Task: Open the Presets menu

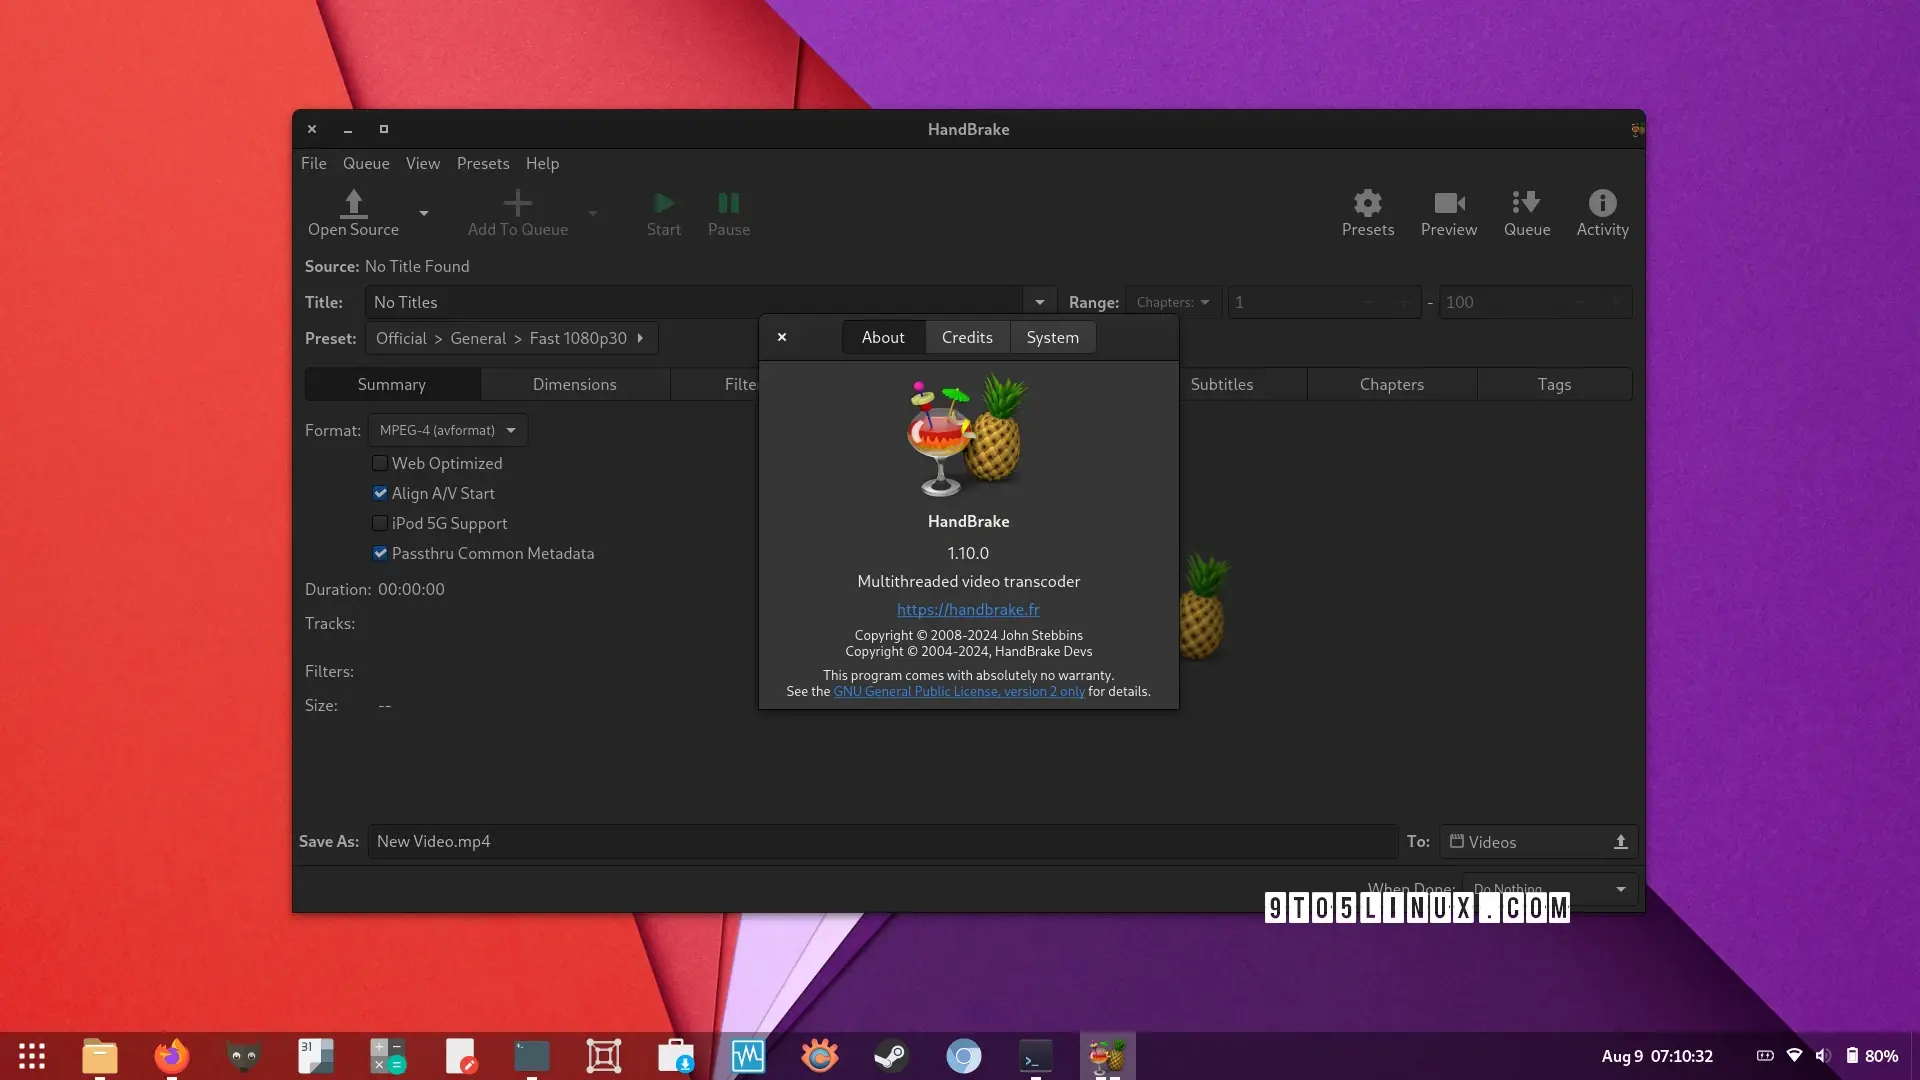Action: click(482, 163)
